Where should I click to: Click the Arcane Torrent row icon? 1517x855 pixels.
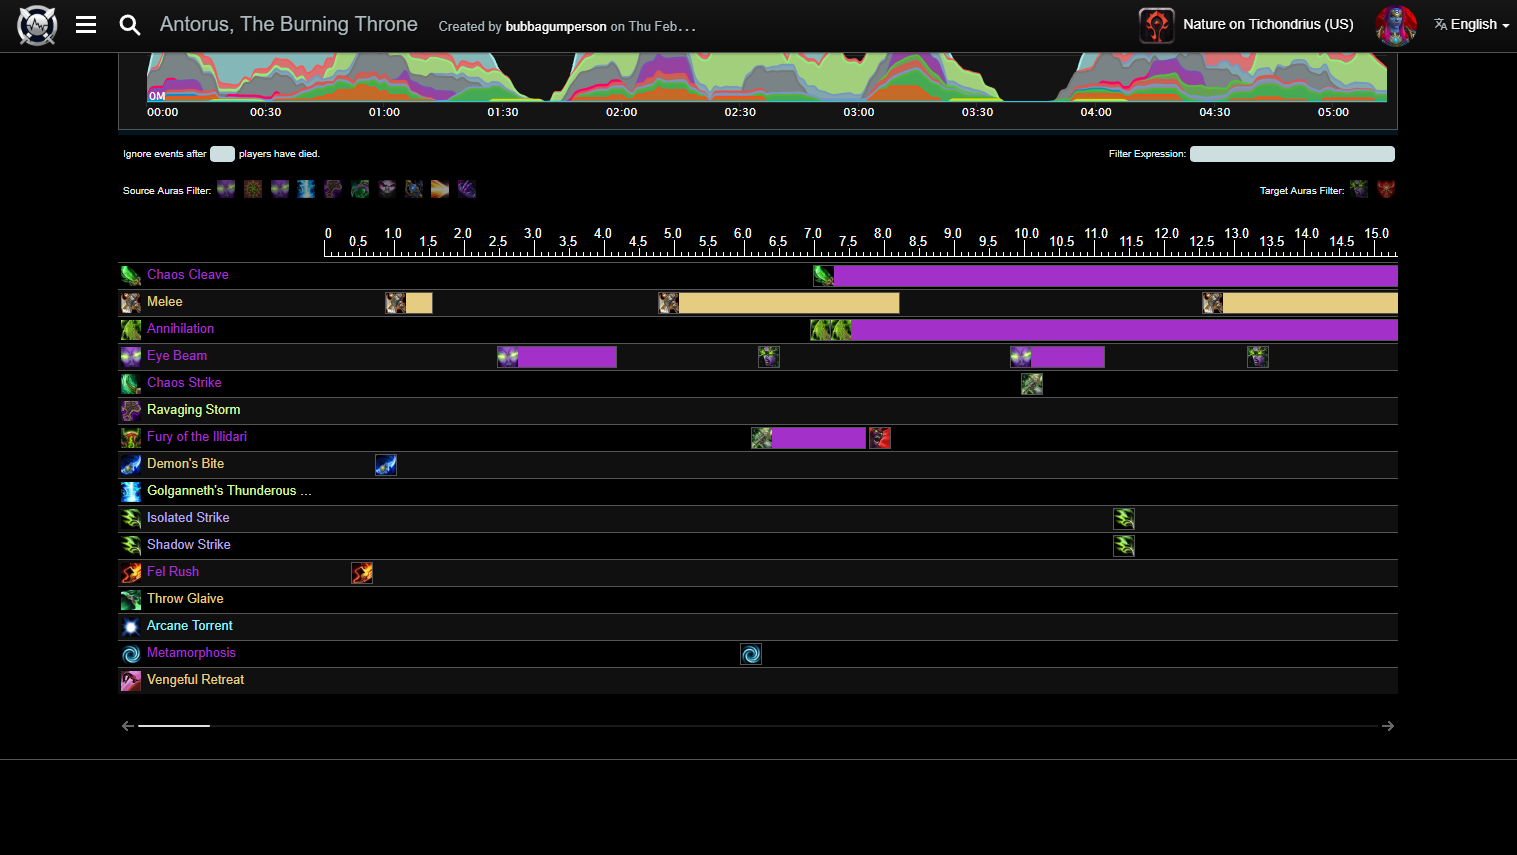[131, 626]
